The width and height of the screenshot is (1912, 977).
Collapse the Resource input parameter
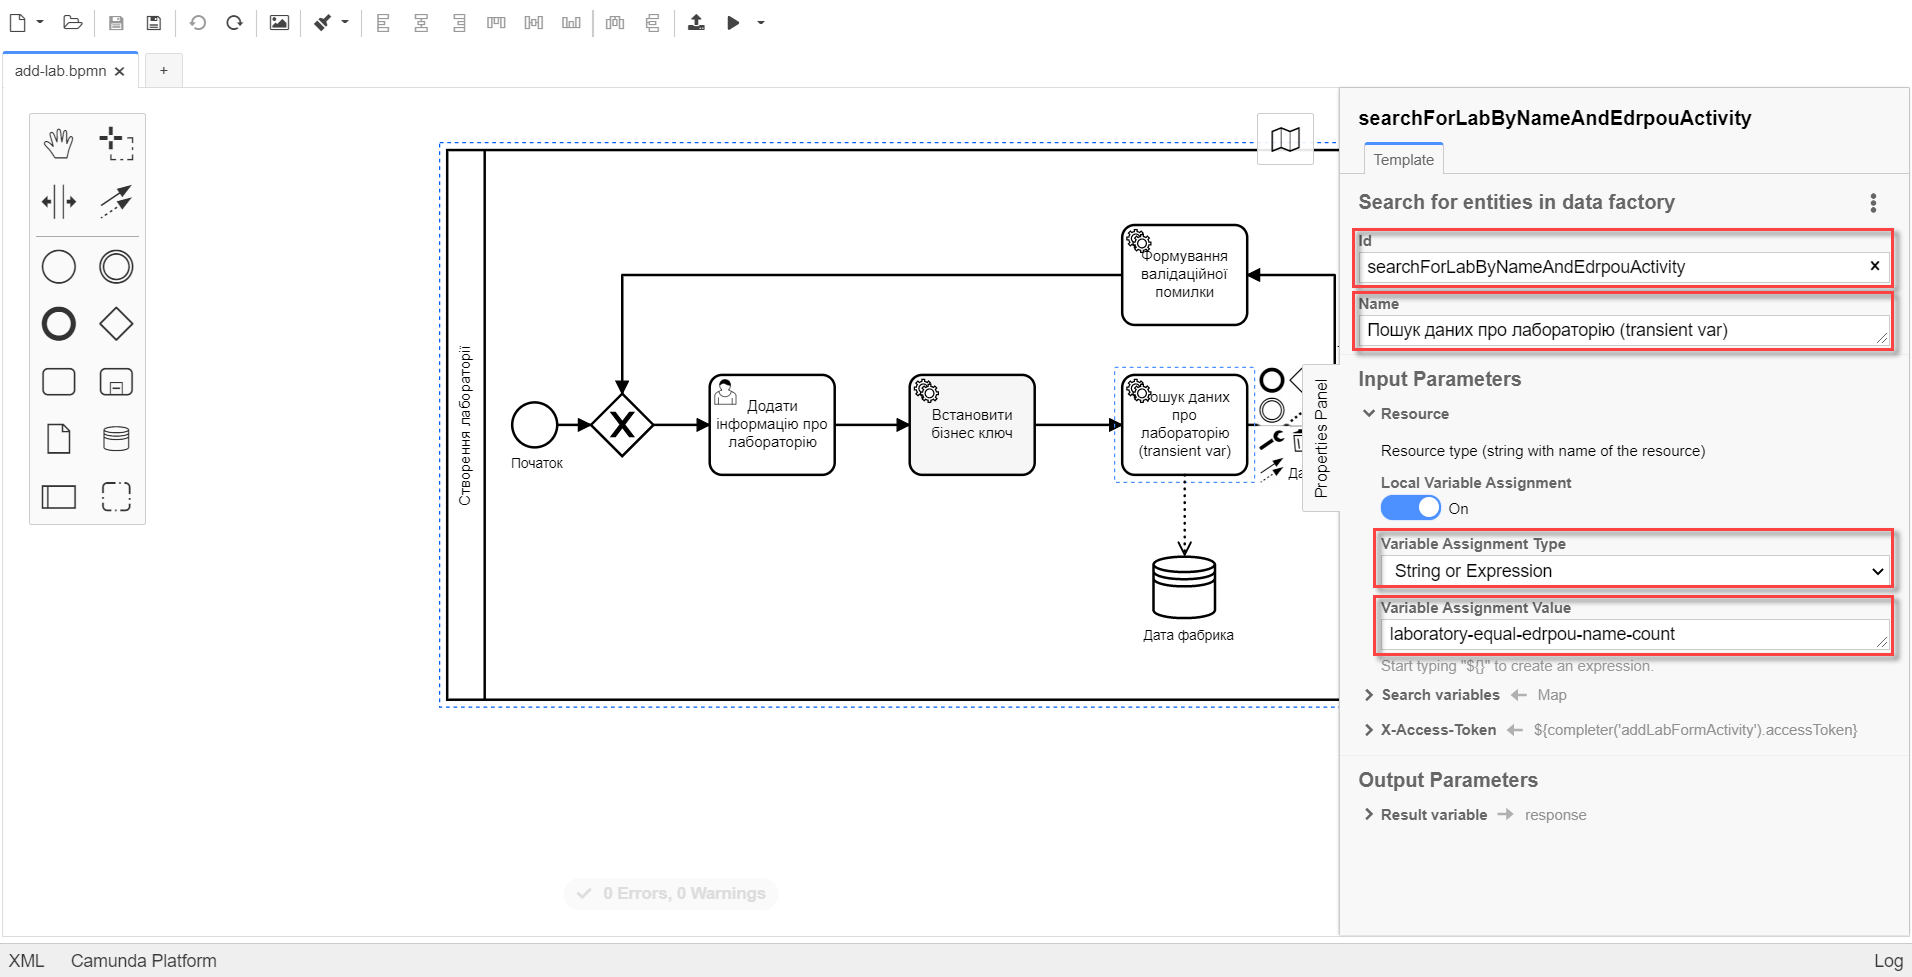[1413, 414]
